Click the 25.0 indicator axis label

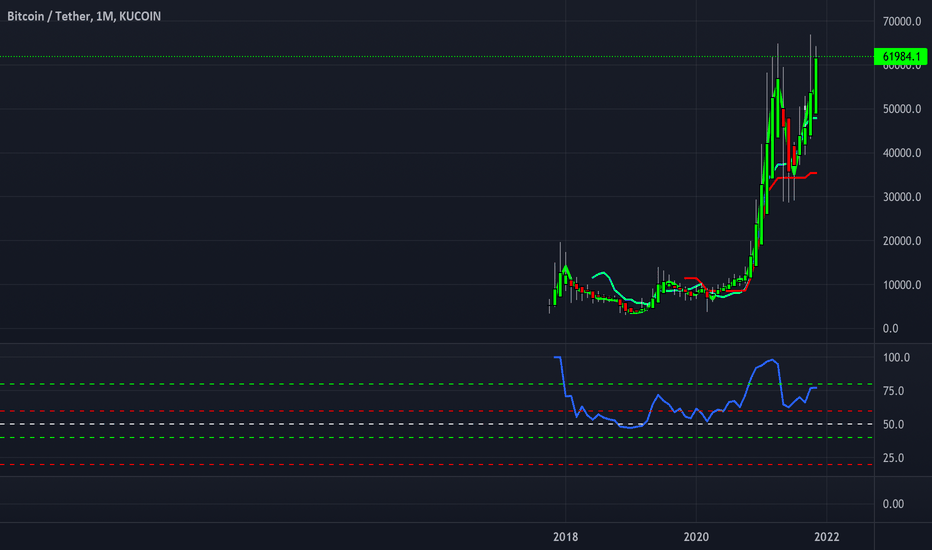[893, 458]
